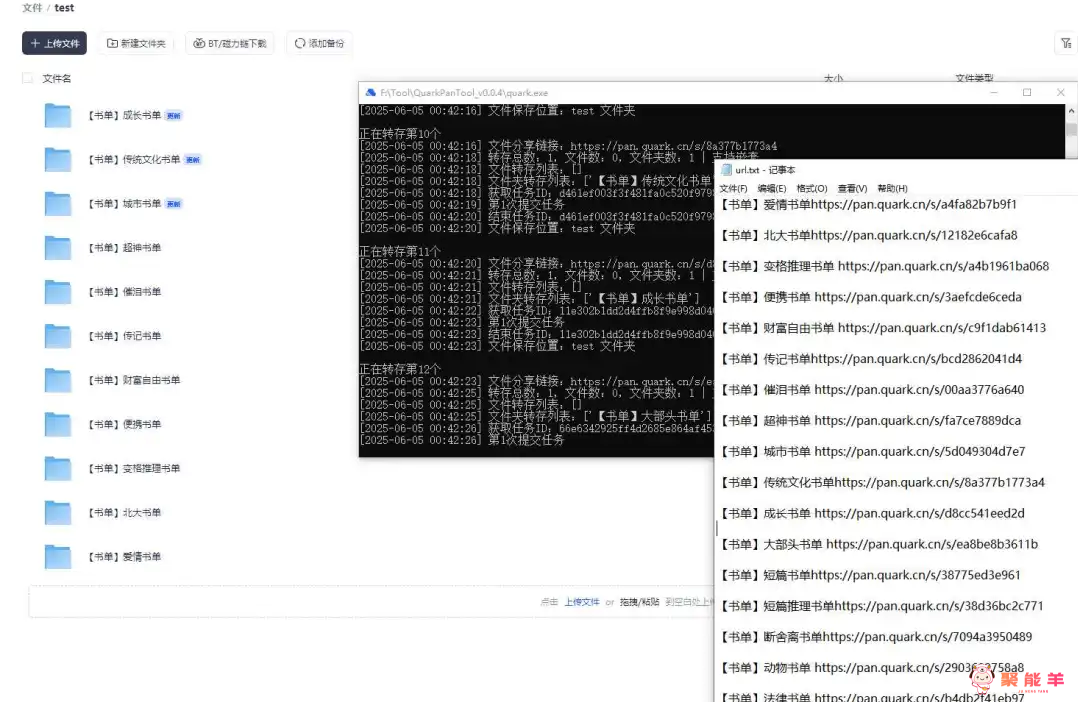Click the 传记书单 line in Notepad

point(871,359)
